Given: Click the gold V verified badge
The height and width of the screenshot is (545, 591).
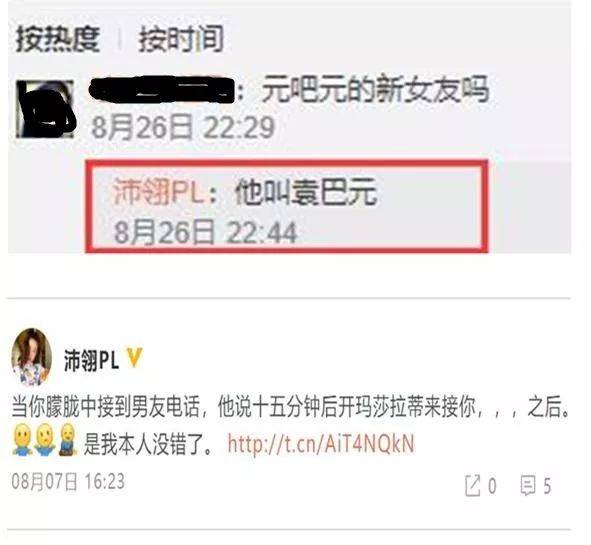Looking at the screenshot, I should coord(134,358).
